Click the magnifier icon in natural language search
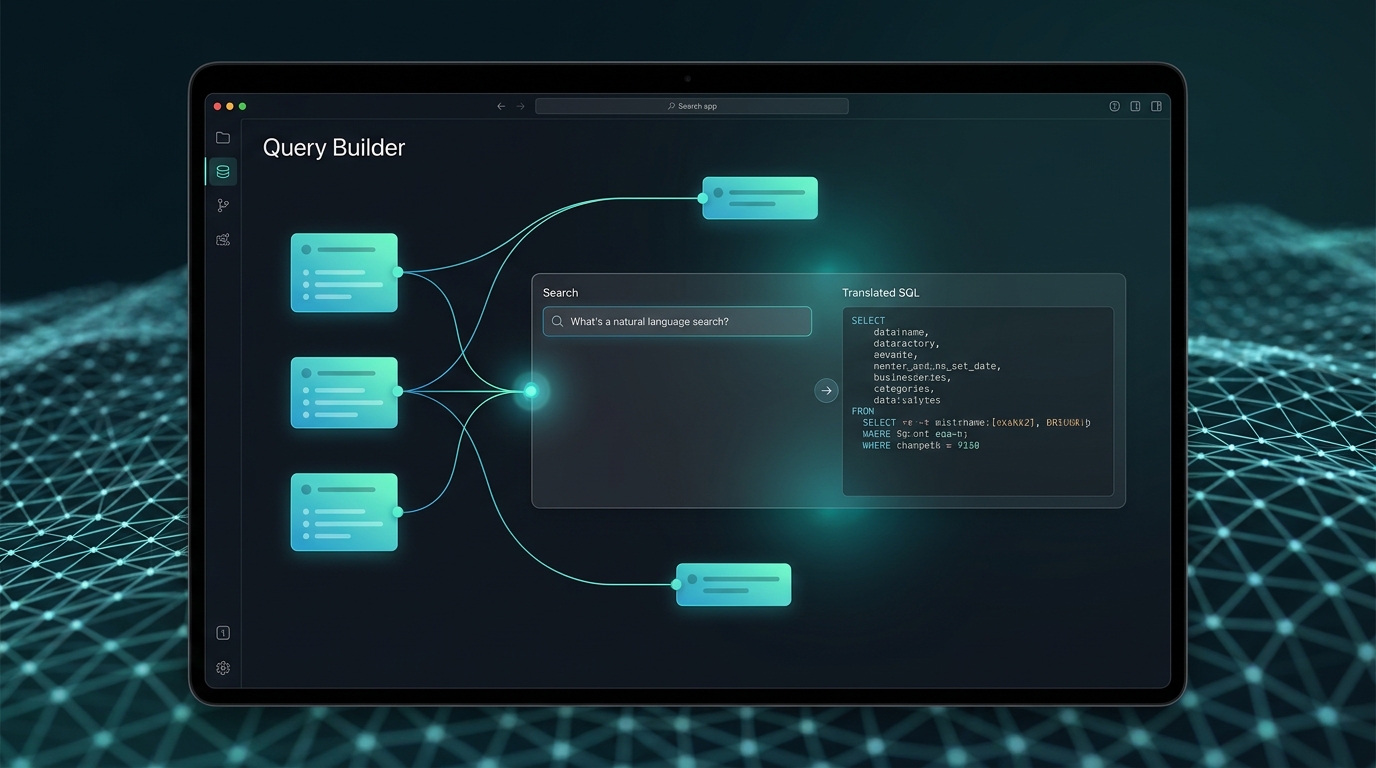The width and height of the screenshot is (1376, 768). 558,322
